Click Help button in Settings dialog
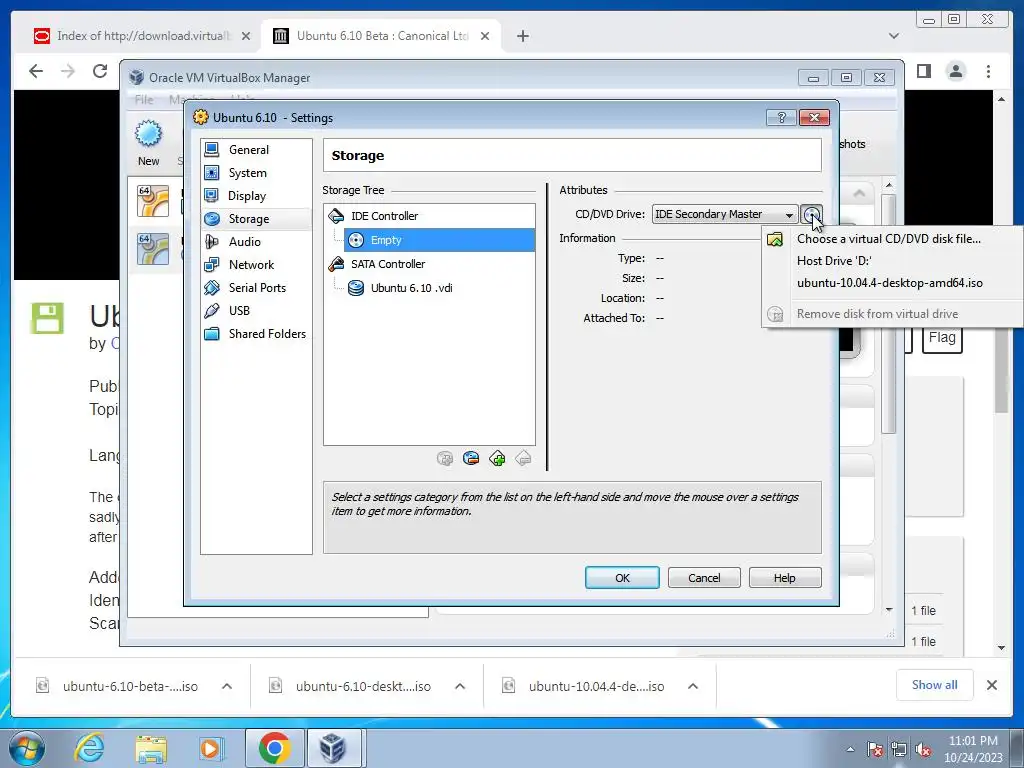The image size is (1024, 768). [785, 578]
